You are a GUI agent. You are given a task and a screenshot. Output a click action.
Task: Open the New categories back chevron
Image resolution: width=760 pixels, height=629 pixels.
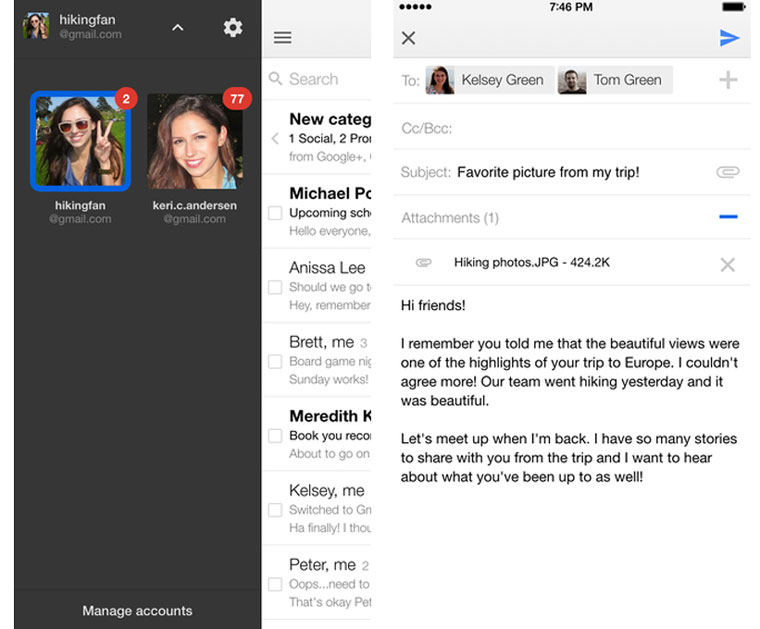275,139
